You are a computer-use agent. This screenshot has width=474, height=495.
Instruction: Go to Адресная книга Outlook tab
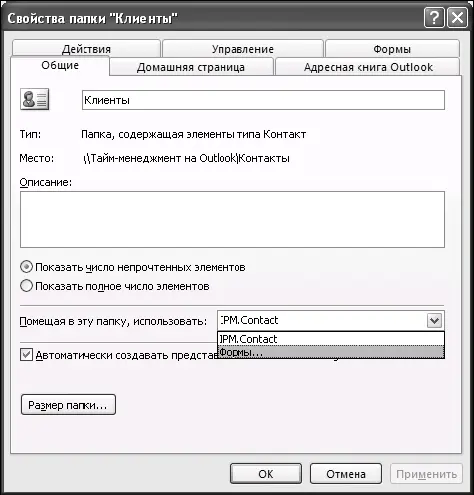368,67
